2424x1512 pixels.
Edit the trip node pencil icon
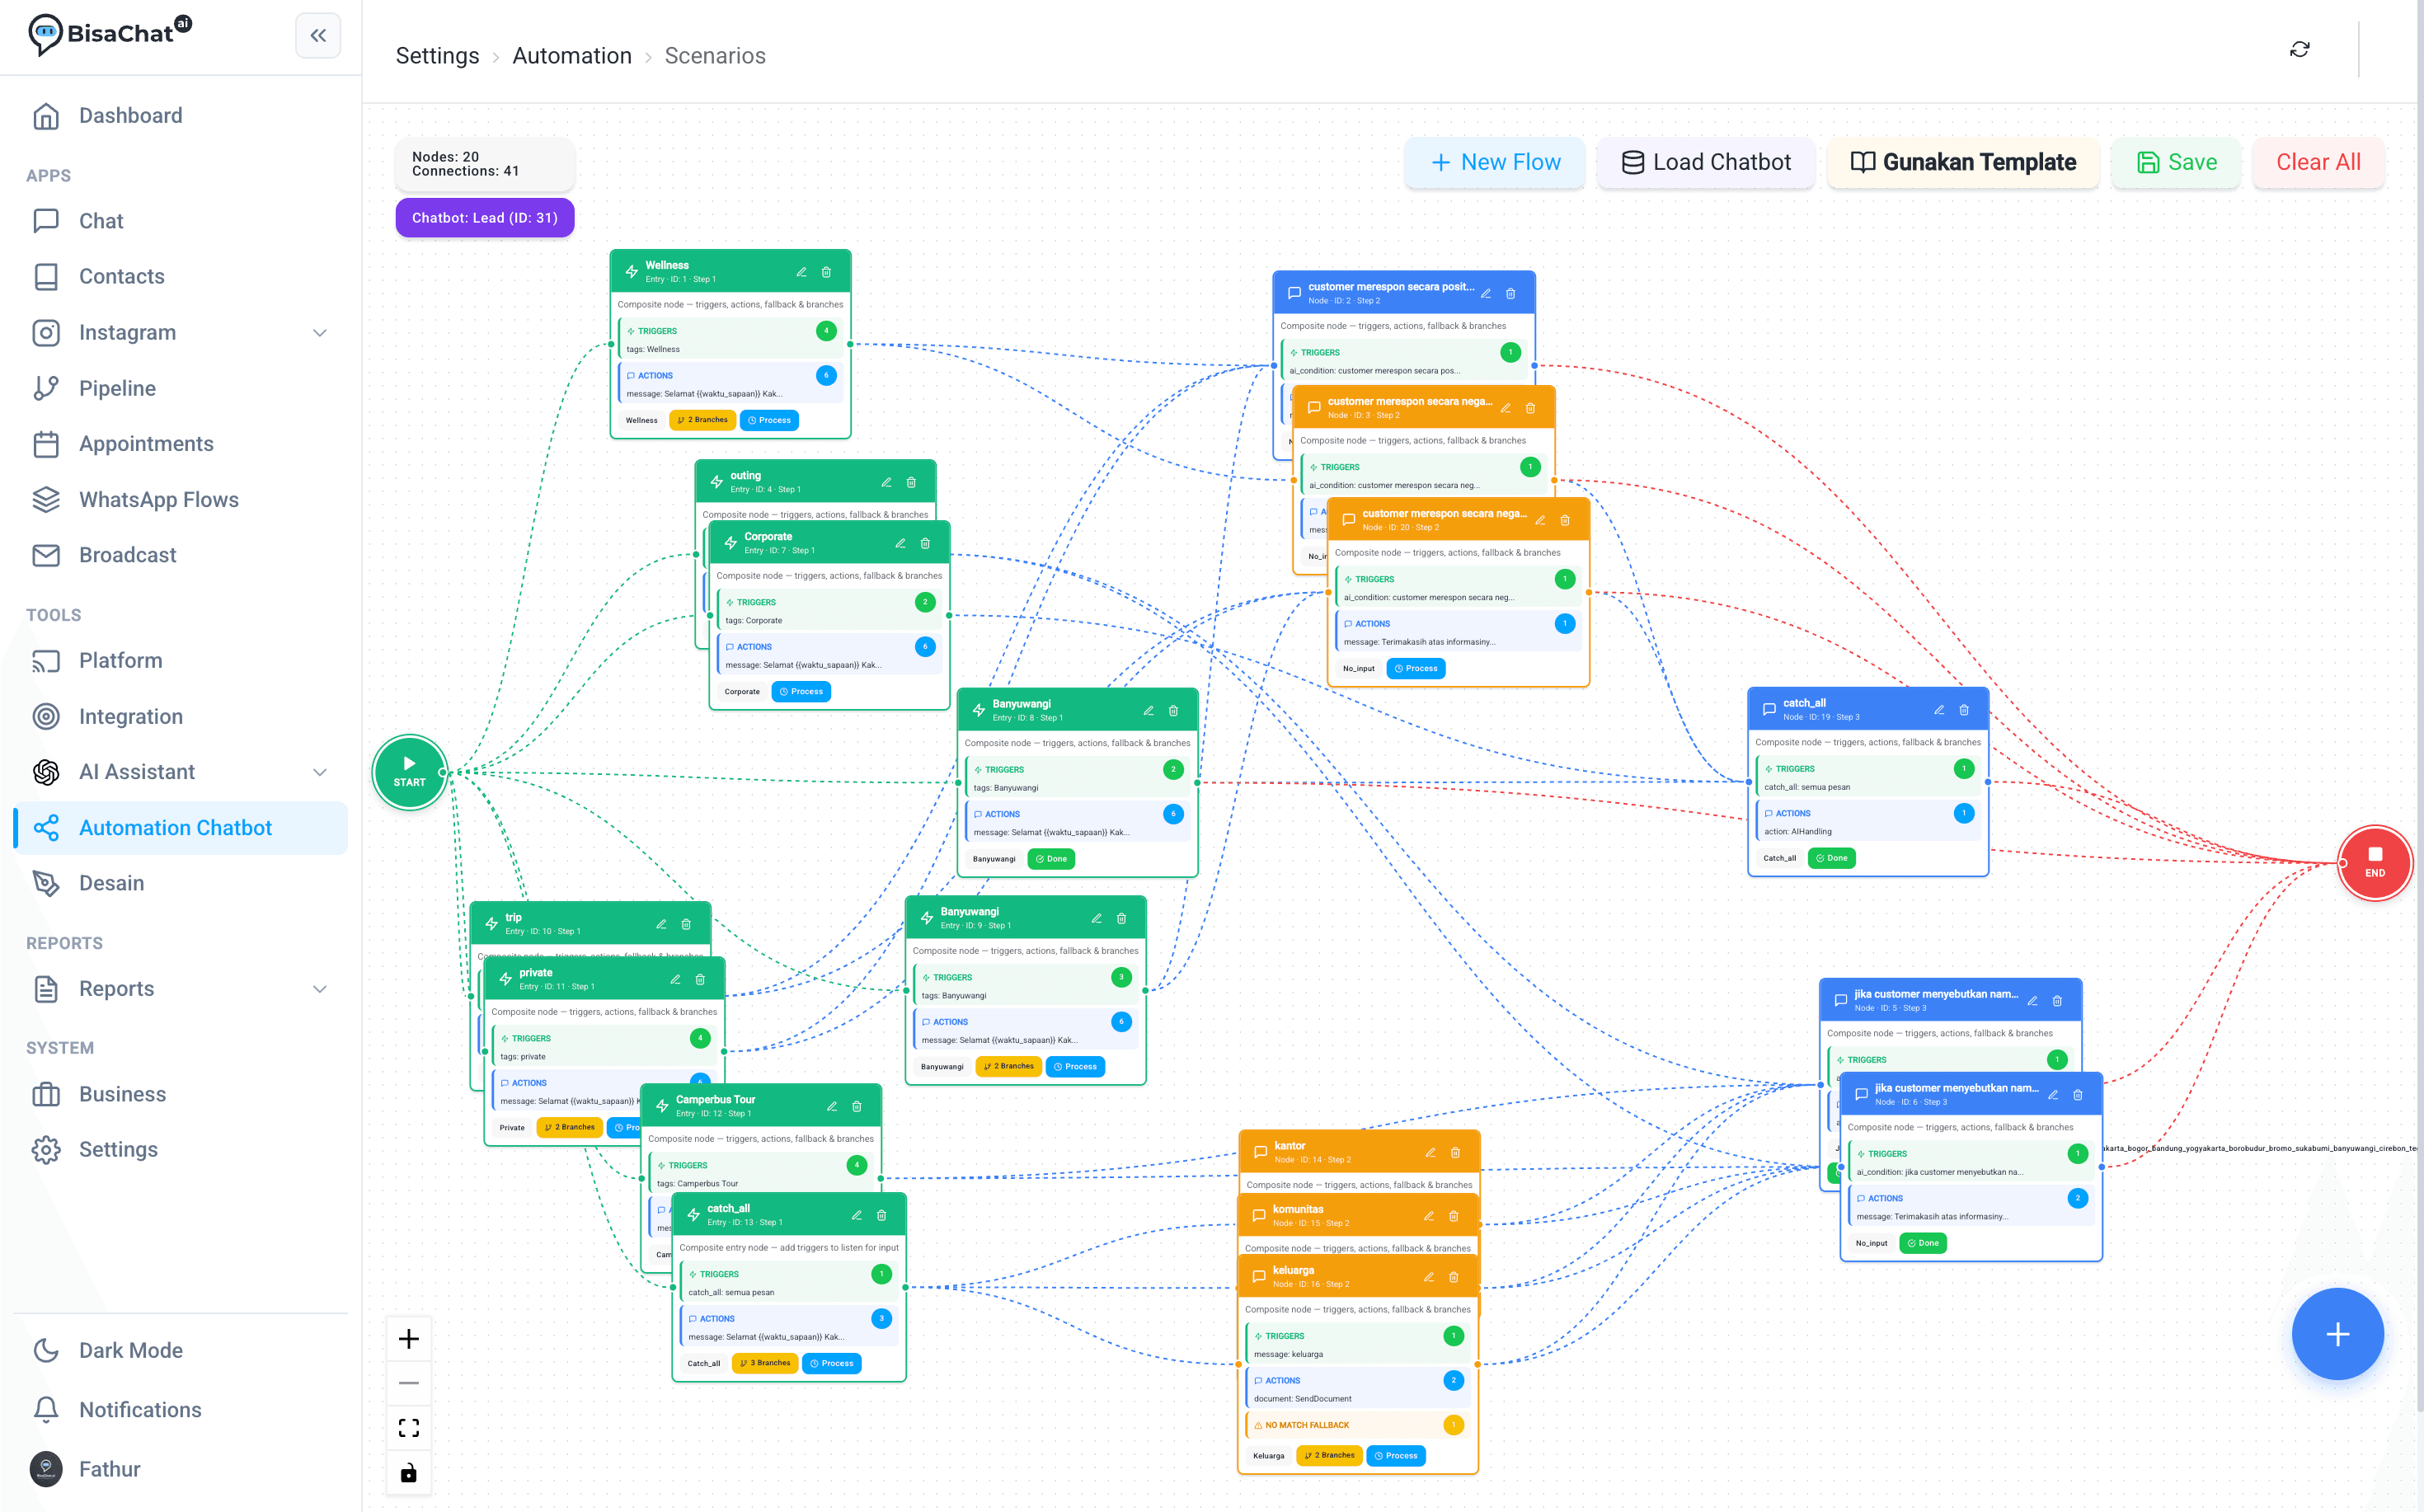661,924
